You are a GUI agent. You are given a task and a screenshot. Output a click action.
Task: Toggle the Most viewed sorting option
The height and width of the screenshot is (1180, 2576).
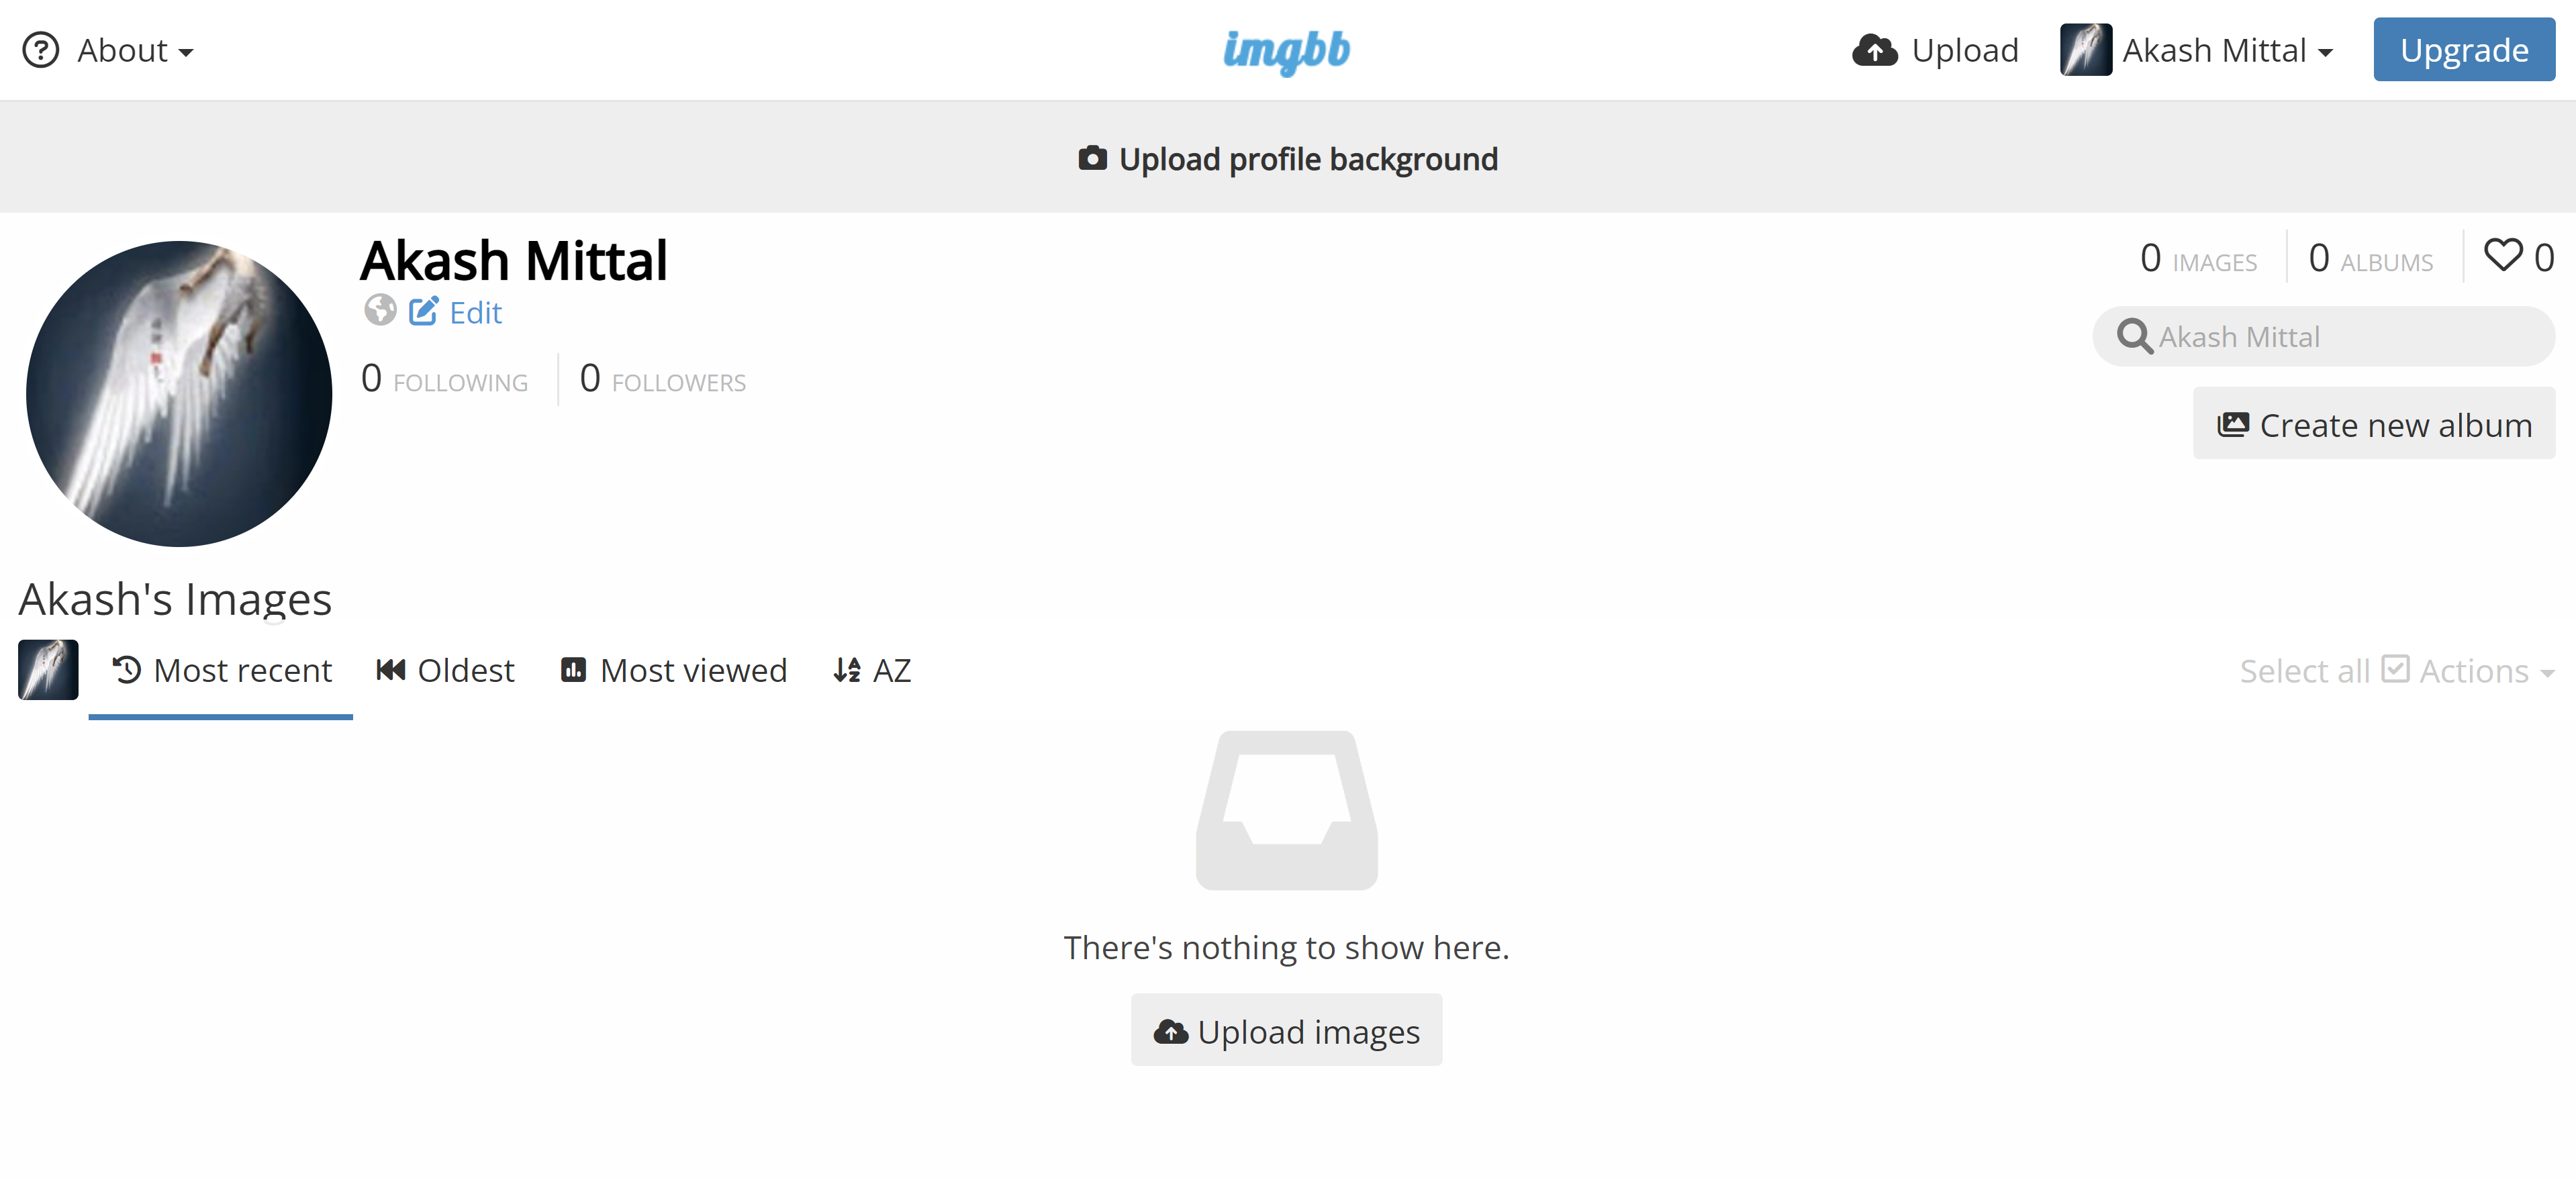672,669
